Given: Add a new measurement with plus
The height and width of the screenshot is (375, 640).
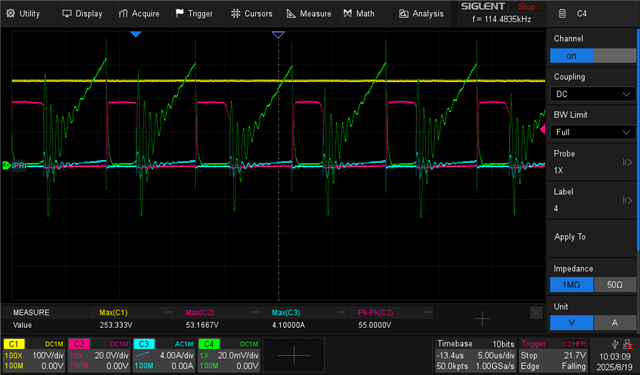Looking at the screenshot, I should [x=482, y=319].
